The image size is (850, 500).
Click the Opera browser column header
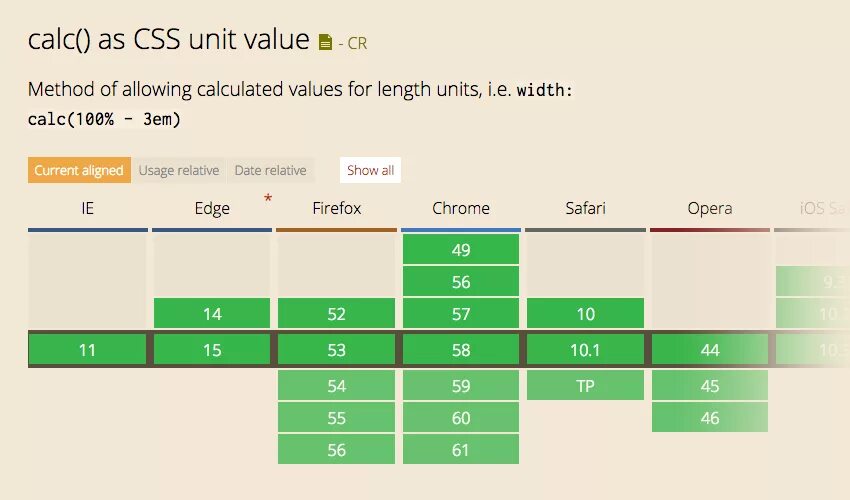(710, 208)
